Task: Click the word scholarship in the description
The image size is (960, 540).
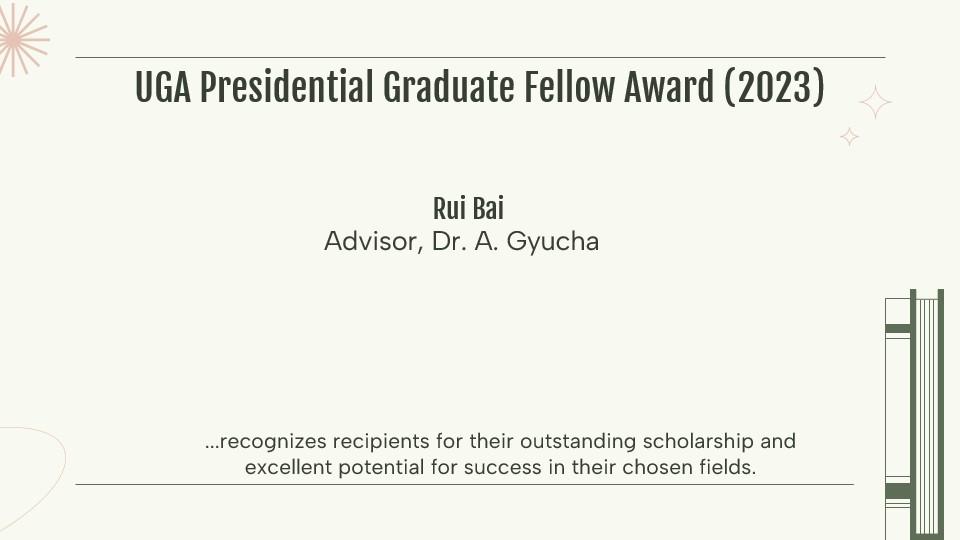Action: [x=698, y=441]
